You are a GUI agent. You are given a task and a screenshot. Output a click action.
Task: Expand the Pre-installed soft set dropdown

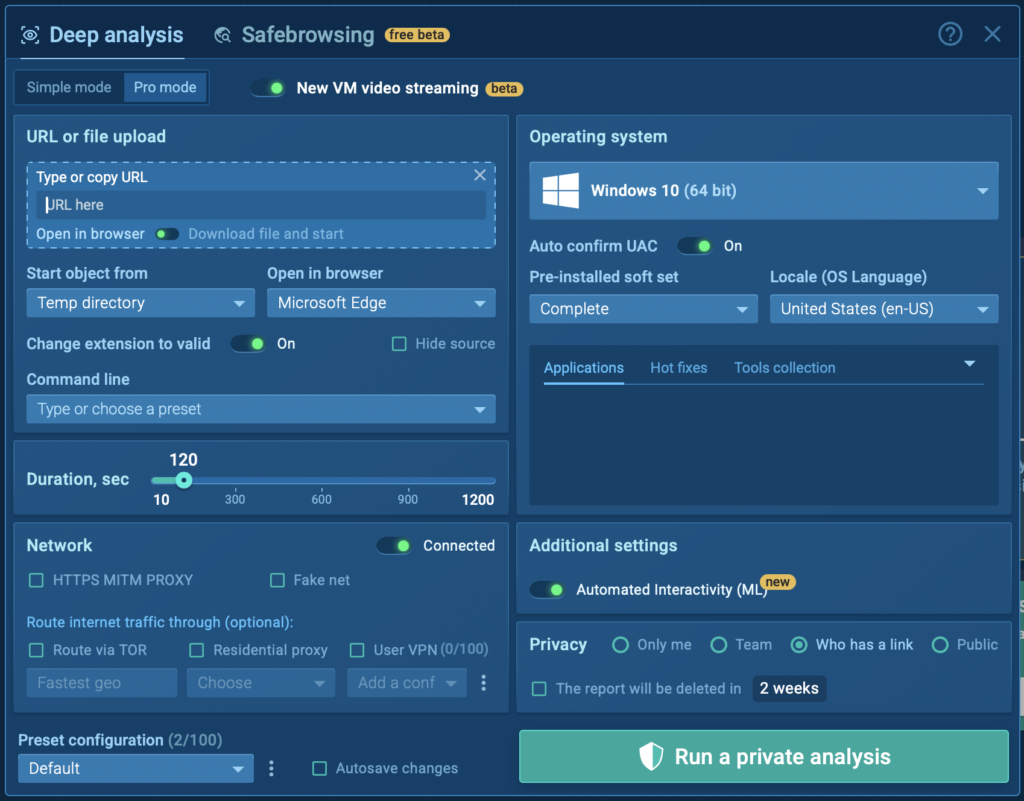(643, 309)
